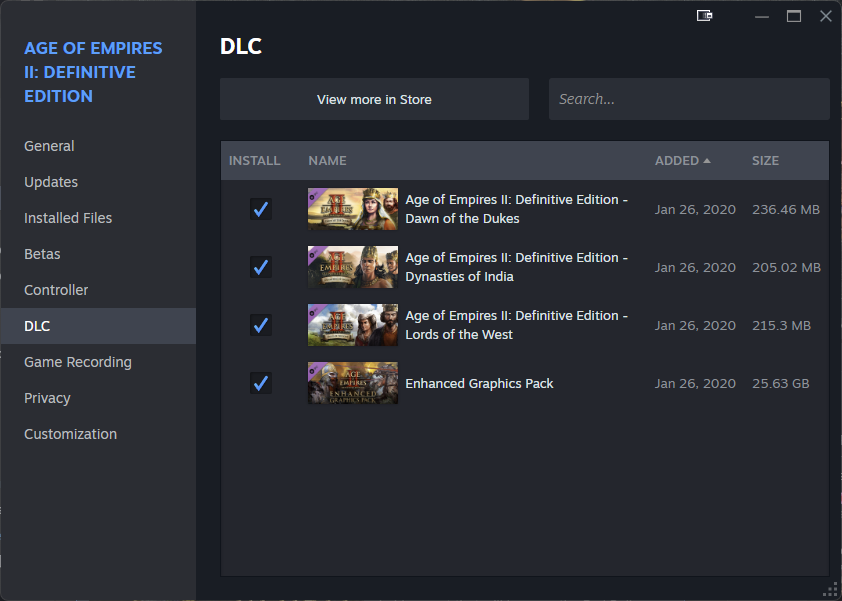
Task: Click the 205.02 MB size value
Action: 786,267
